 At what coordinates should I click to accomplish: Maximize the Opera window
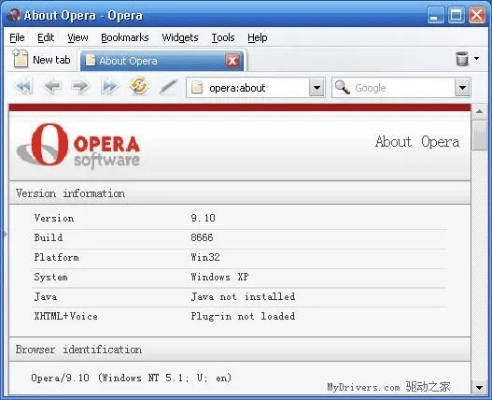click(456, 15)
